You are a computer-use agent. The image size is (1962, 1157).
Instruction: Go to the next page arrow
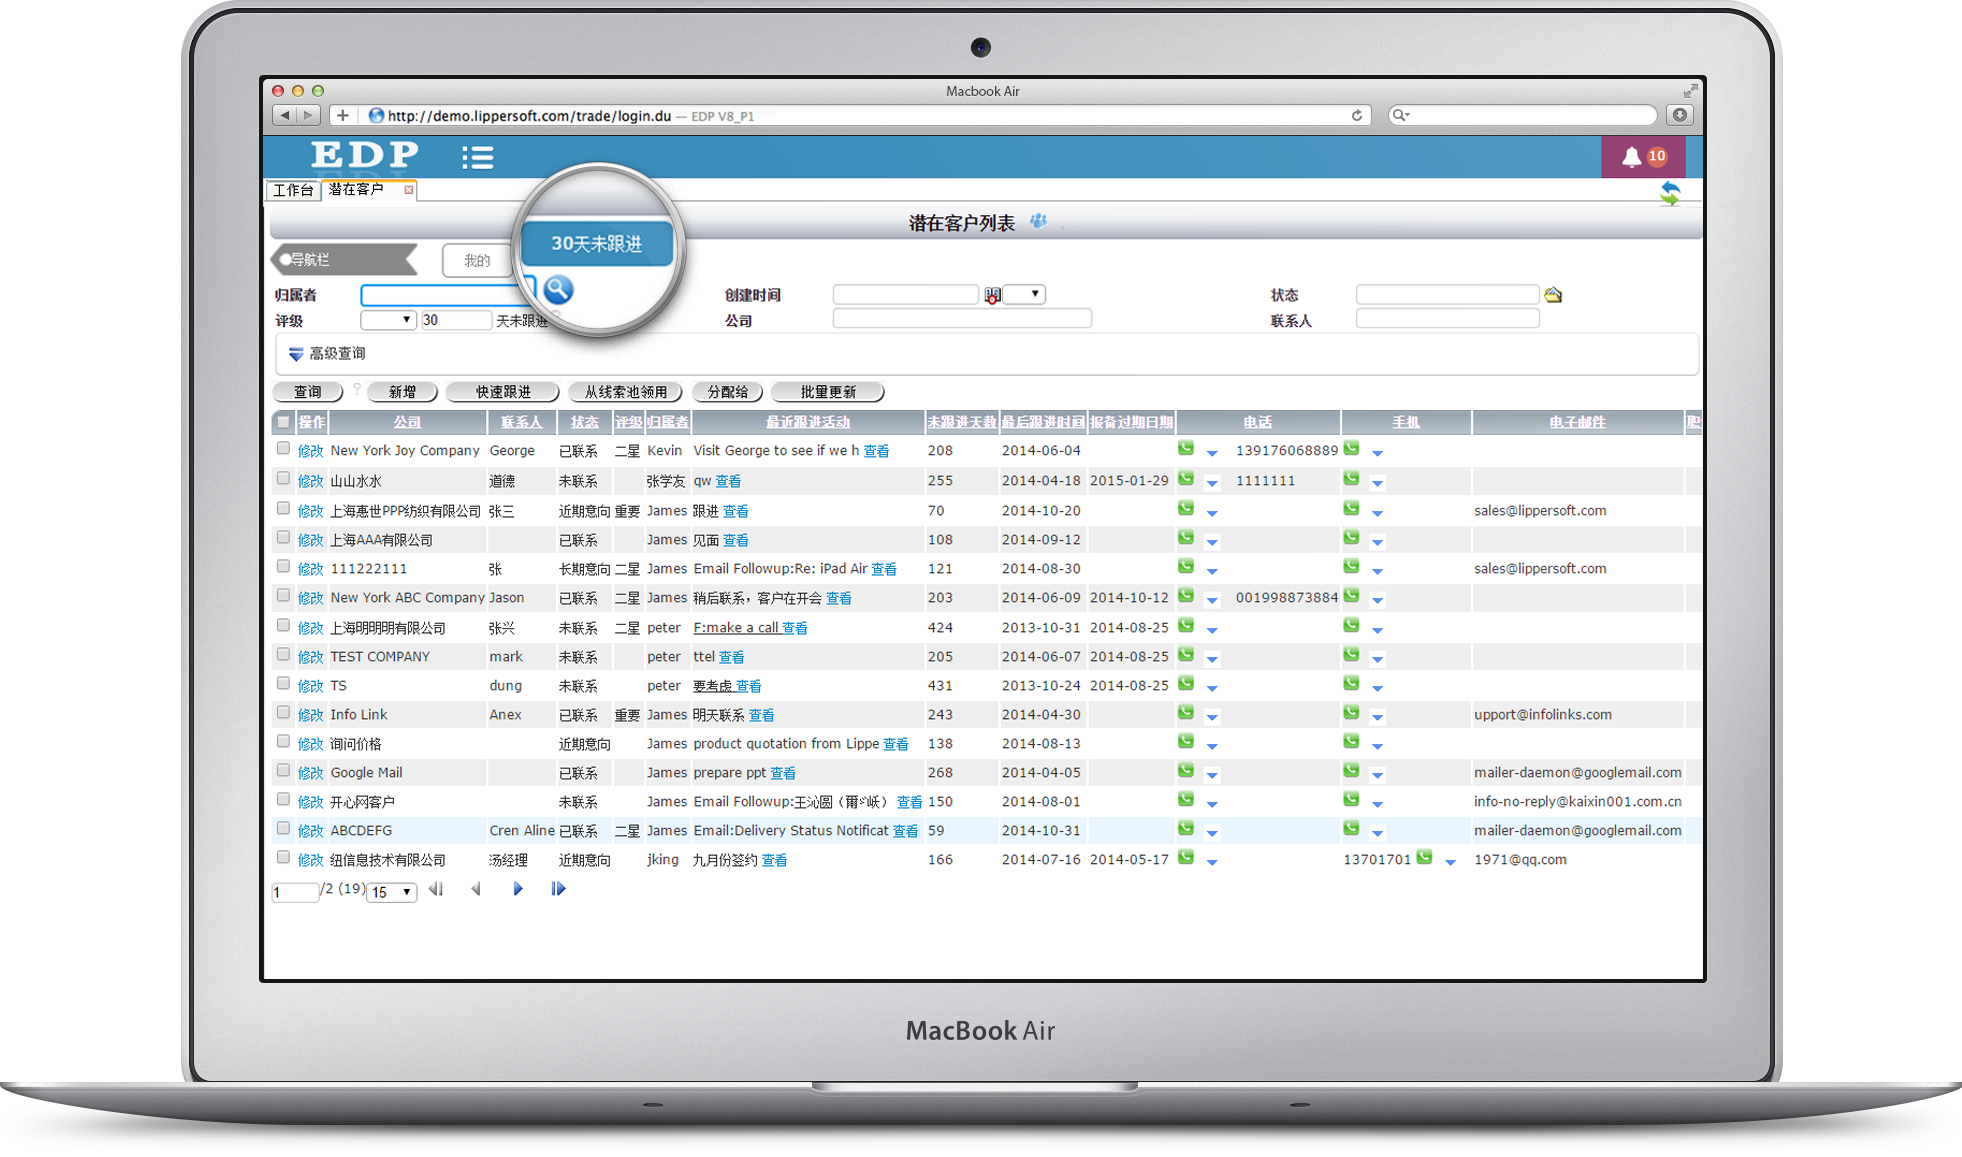pyautogui.click(x=517, y=889)
